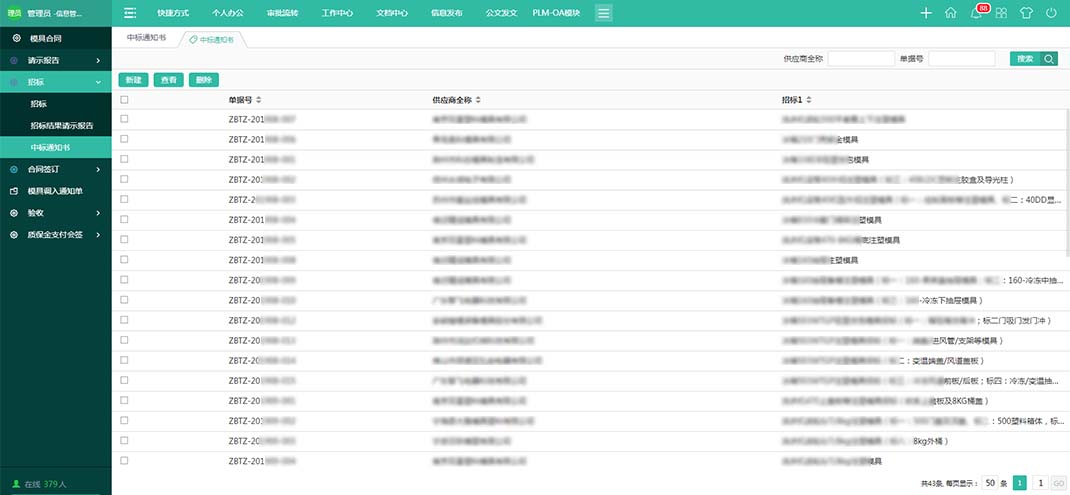
Task: Click the shirt theme icon
Action: [x=1026, y=13]
